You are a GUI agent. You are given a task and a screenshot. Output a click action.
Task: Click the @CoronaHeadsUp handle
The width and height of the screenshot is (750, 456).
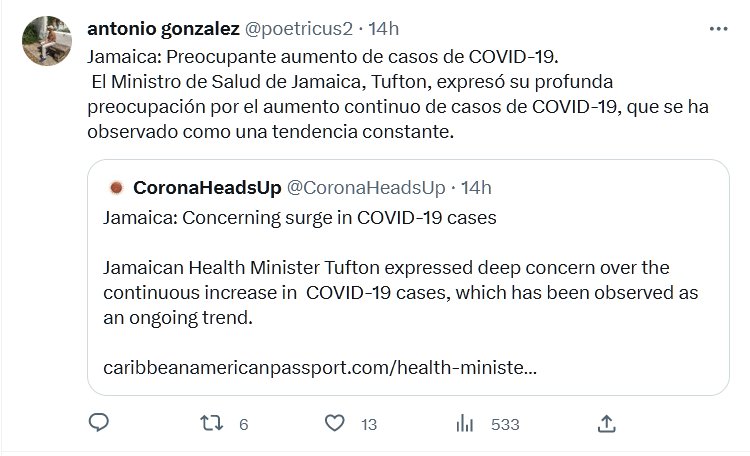366,187
